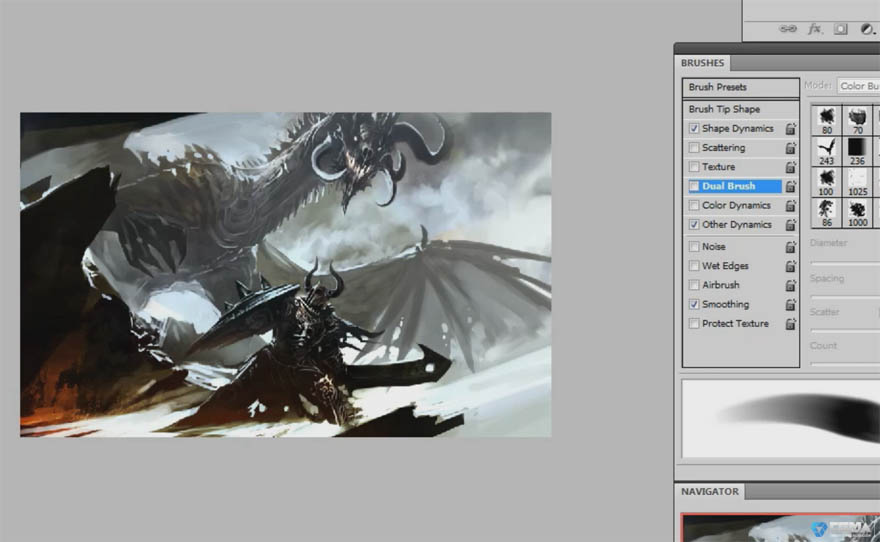Uncheck the Other Dynamics checkbox
The width and height of the screenshot is (880, 542).
[694, 224]
